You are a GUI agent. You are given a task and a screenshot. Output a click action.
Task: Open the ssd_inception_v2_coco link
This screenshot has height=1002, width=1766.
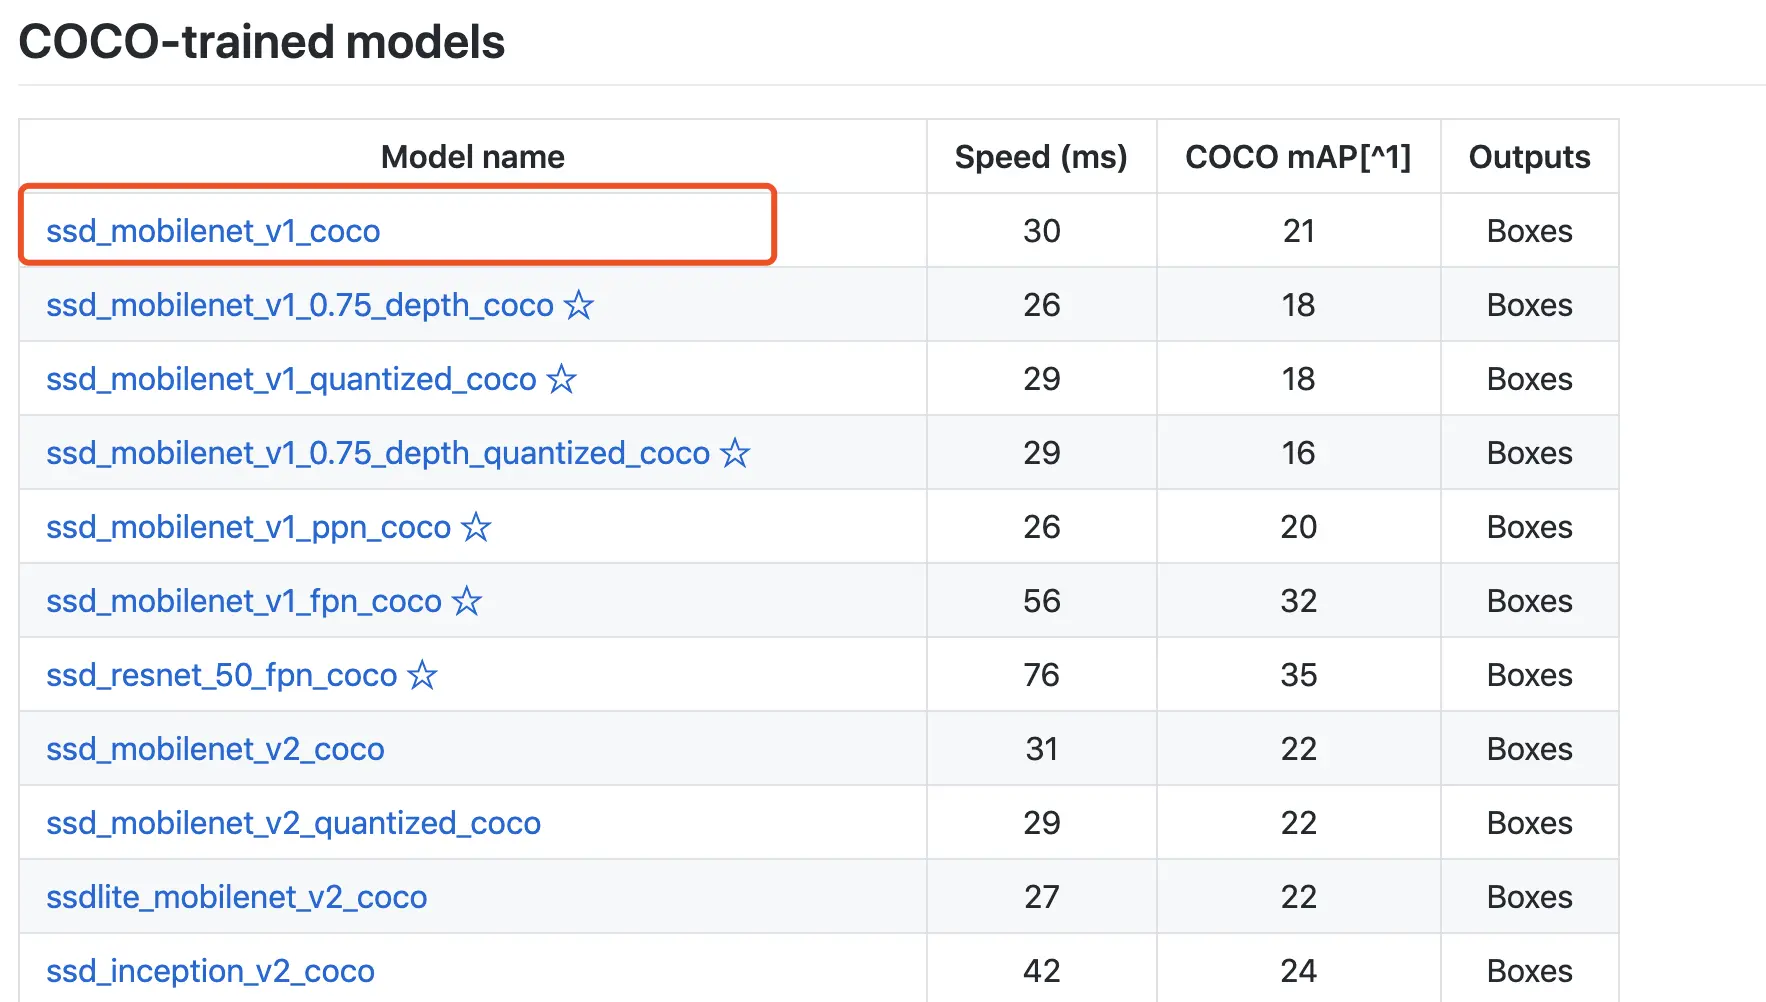tap(210, 971)
